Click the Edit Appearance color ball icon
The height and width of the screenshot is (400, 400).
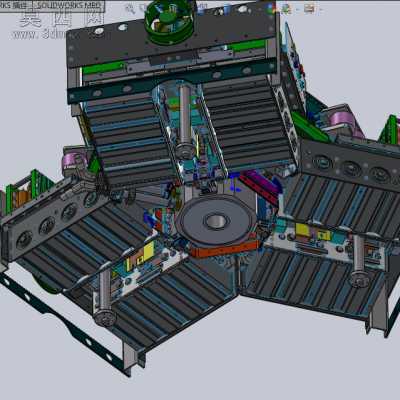[271, 9]
